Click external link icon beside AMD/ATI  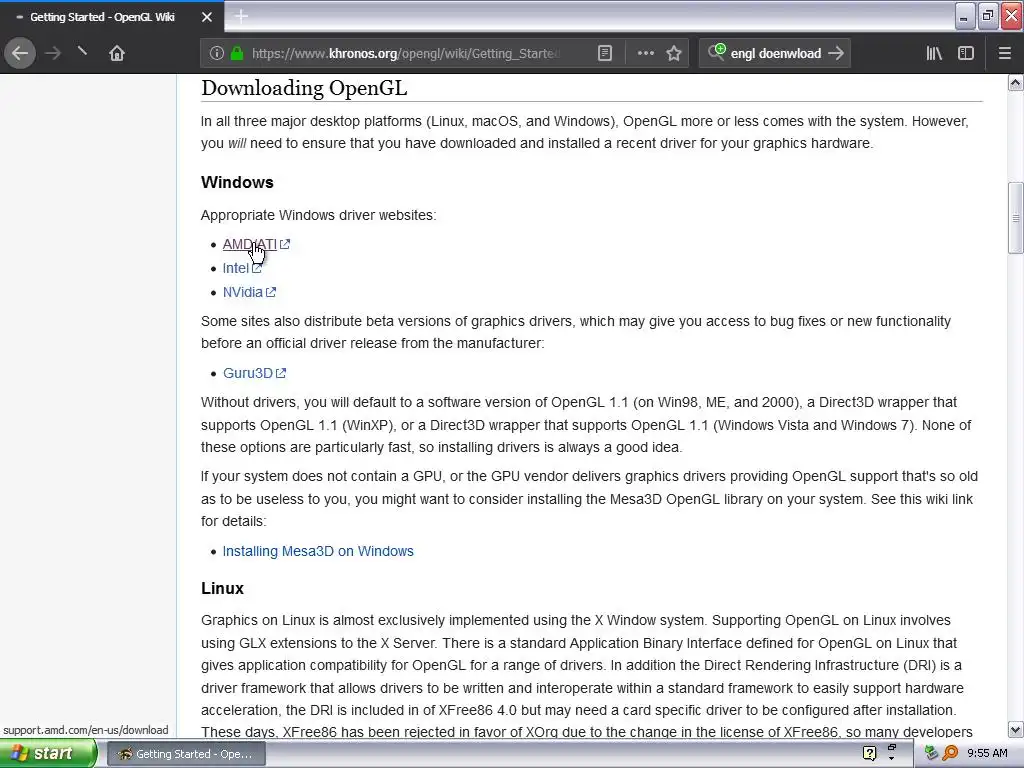[x=285, y=244]
